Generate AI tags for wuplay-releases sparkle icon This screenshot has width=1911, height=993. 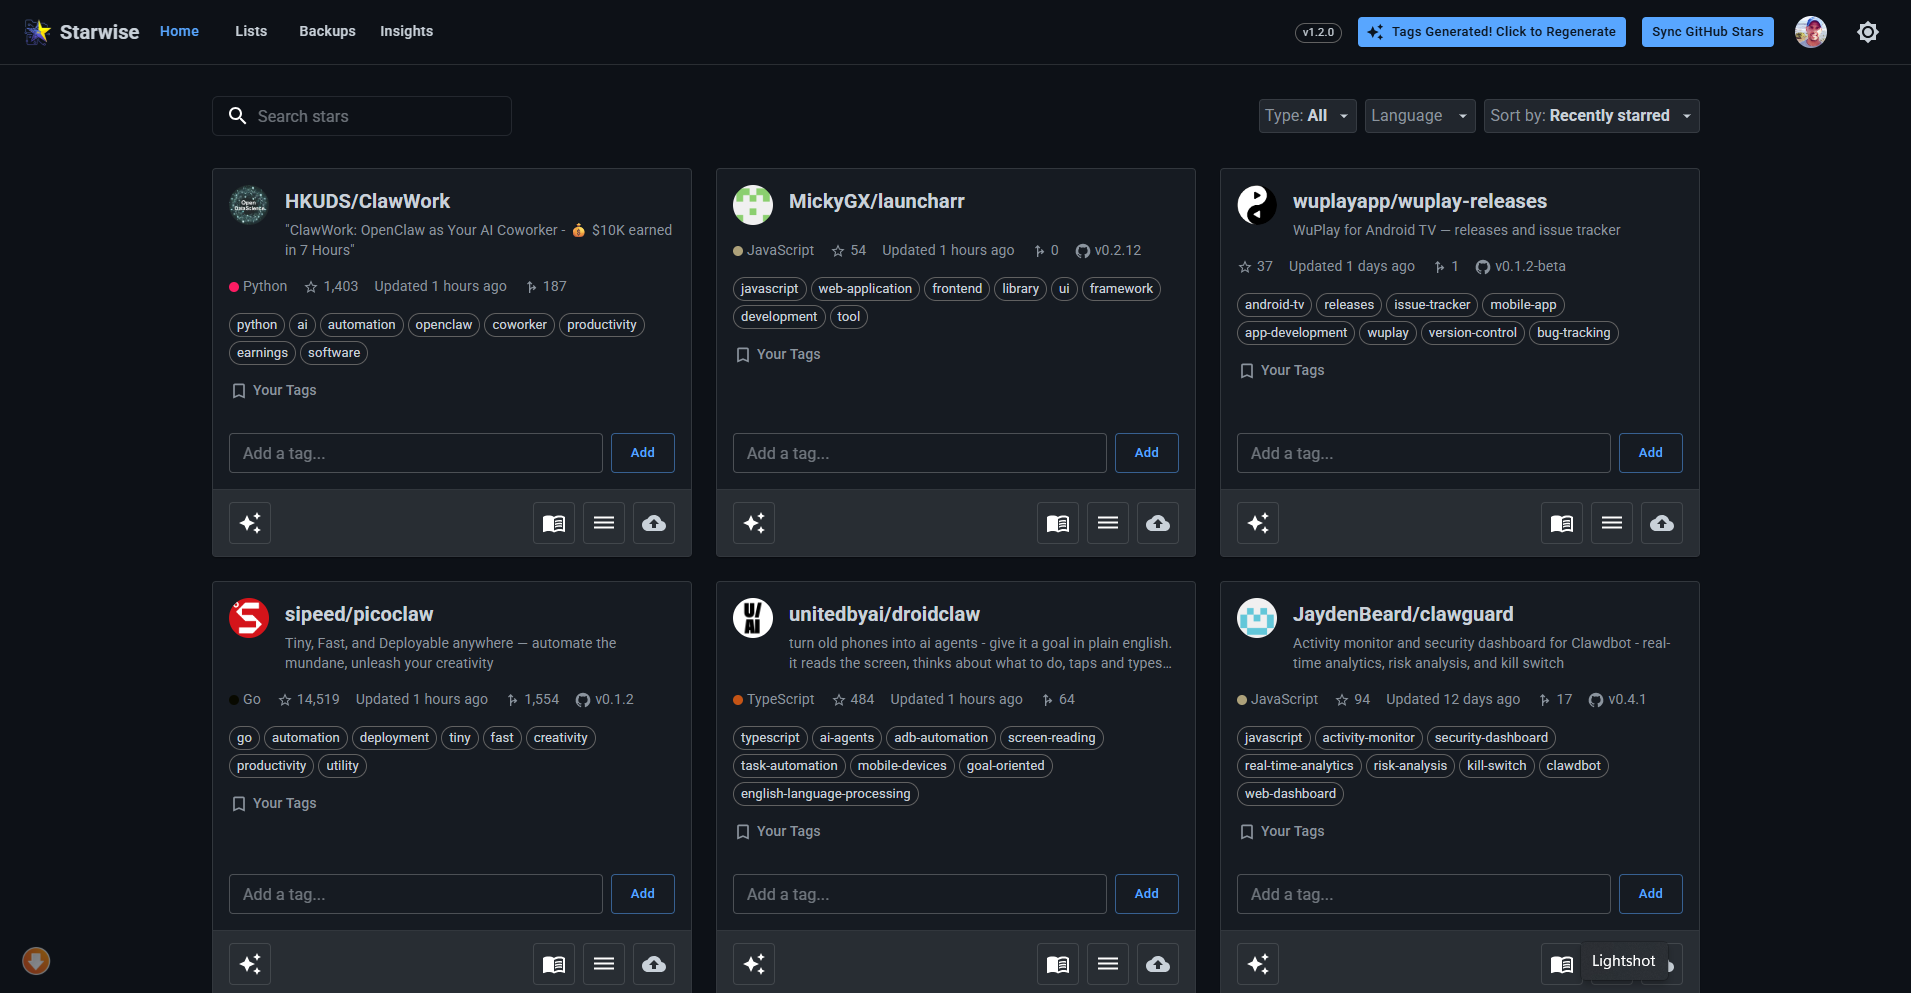point(1258,523)
